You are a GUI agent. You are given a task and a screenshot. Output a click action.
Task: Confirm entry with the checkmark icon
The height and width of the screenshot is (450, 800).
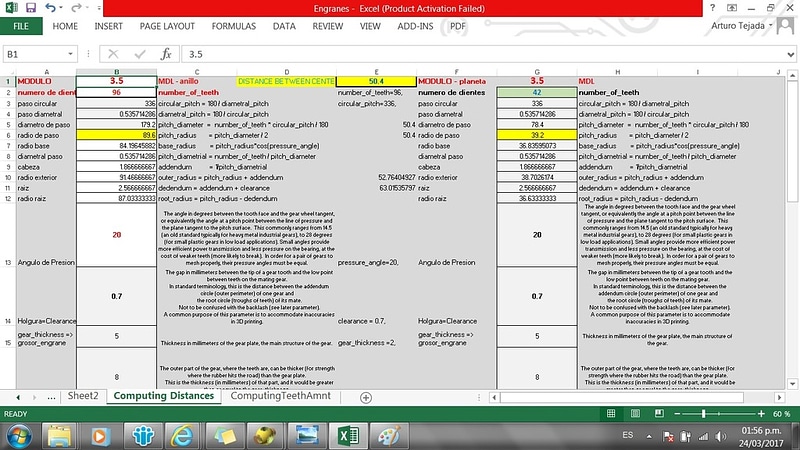point(140,54)
